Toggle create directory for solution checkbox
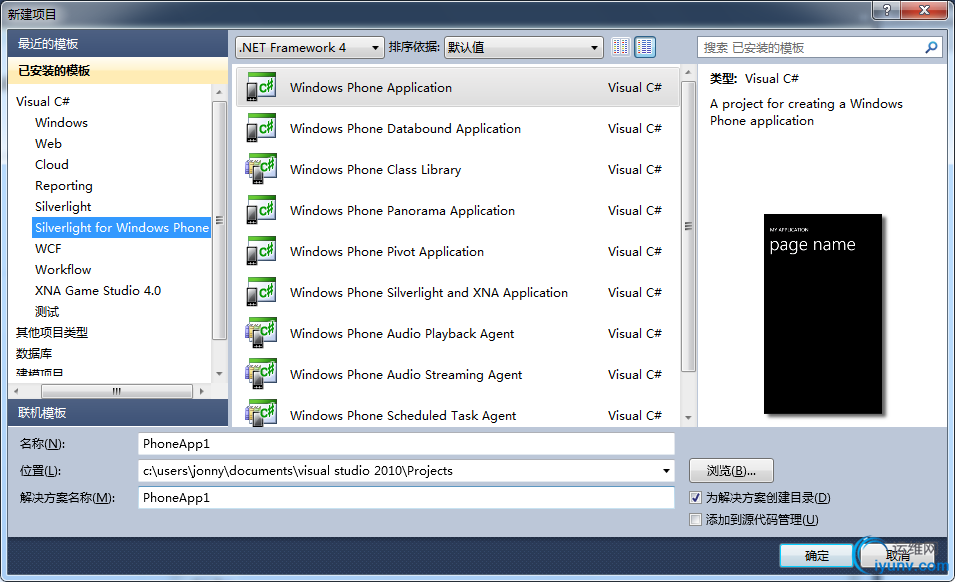The image size is (955, 582). pyautogui.click(x=696, y=497)
